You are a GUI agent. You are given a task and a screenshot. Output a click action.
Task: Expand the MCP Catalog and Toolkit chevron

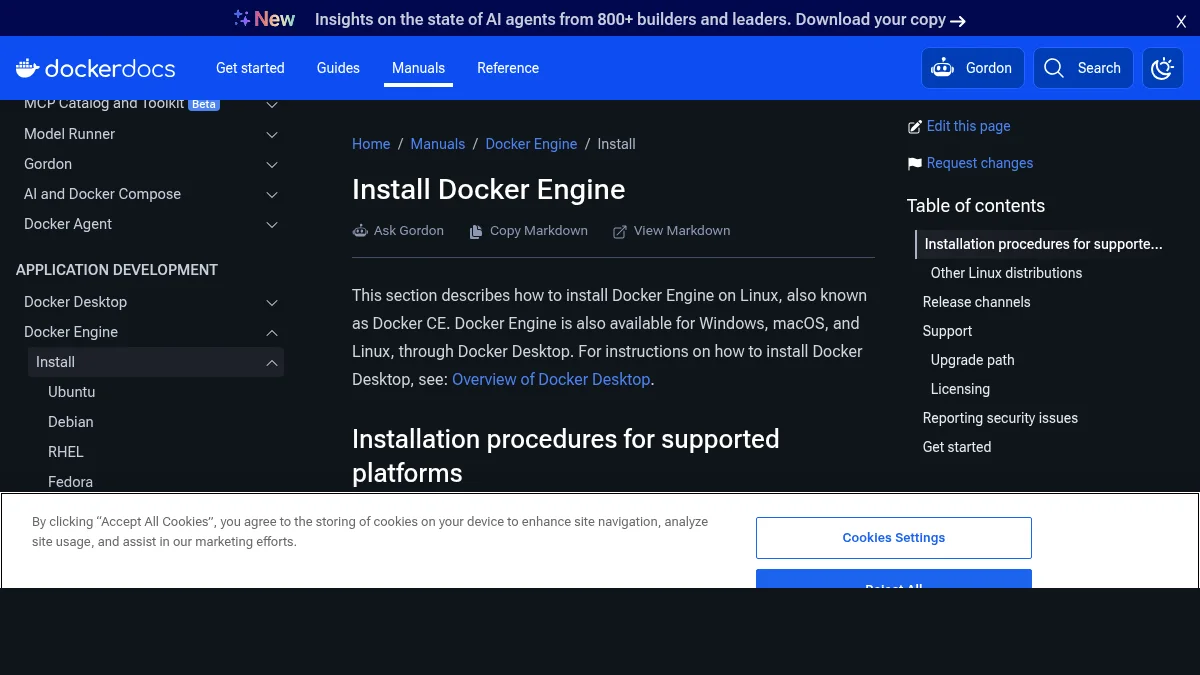[272, 104]
